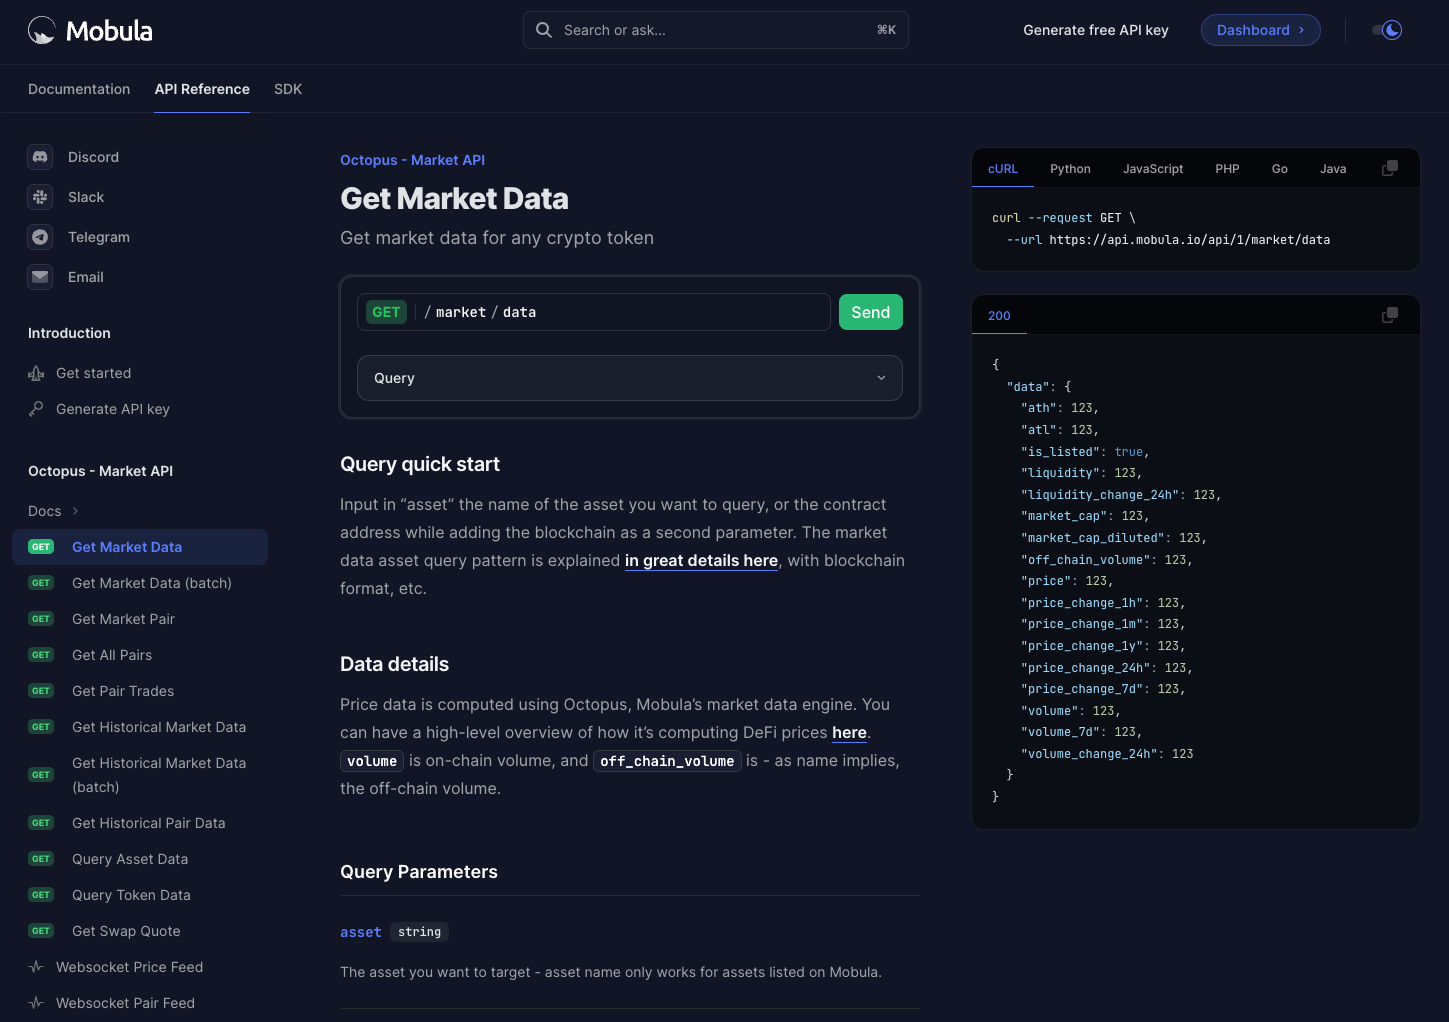Follow the 'here' DeFi prices link
The width and height of the screenshot is (1449, 1022).
point(849,733)
